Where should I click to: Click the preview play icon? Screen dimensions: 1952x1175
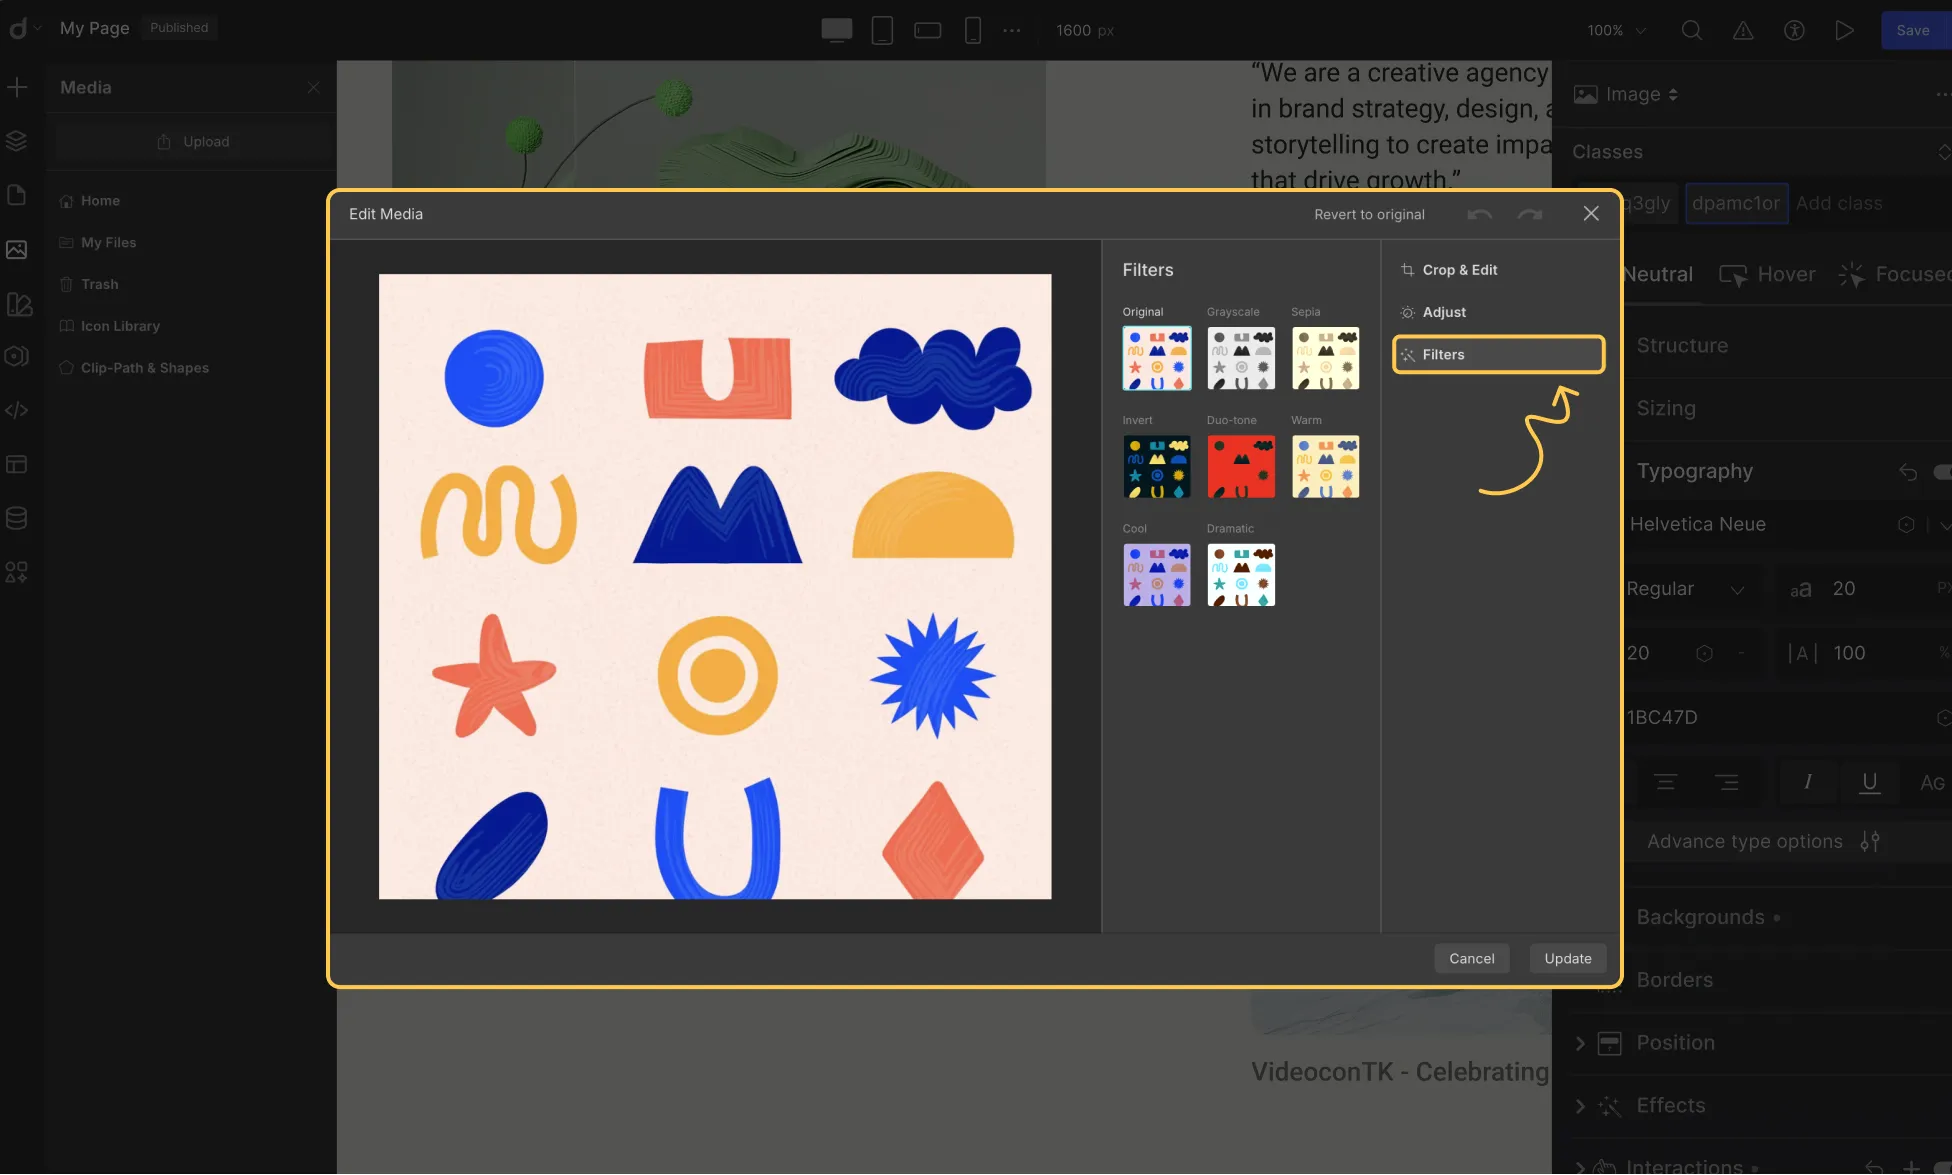(1845, 30)
